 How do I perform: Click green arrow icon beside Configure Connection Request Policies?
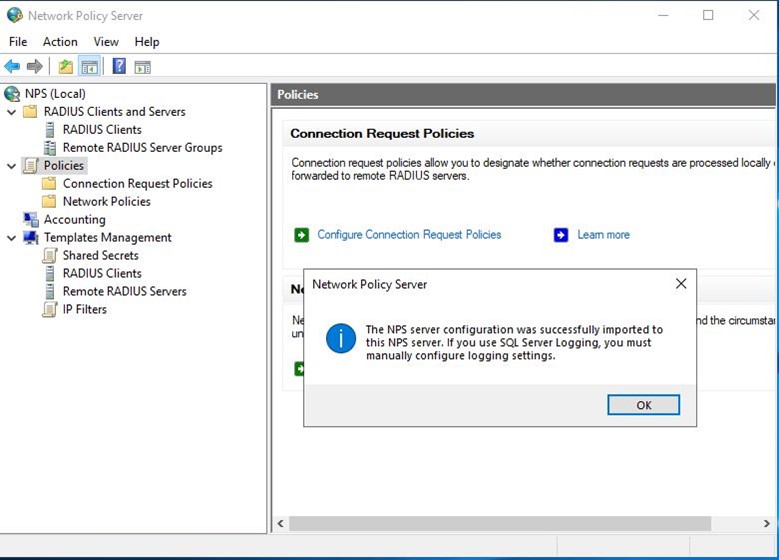(x=302, y=235)
